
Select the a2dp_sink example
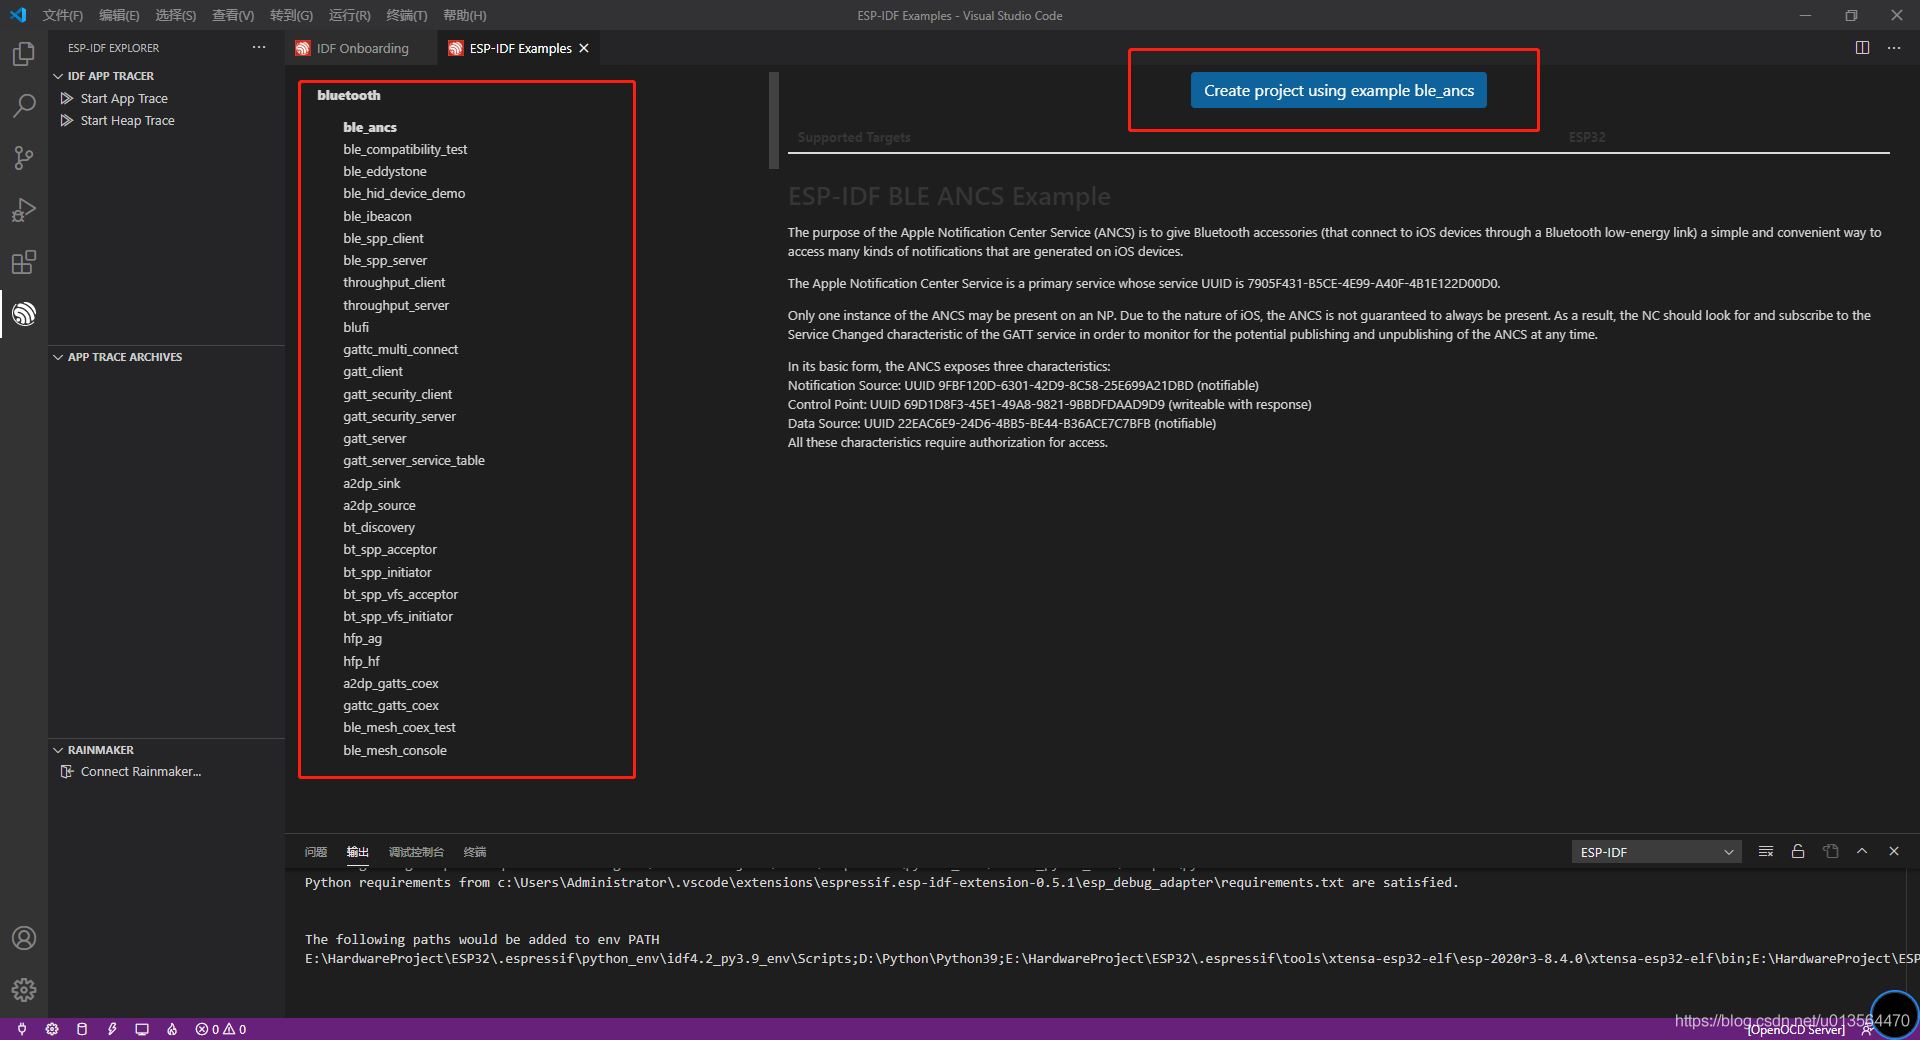click(x=372, y=483)
